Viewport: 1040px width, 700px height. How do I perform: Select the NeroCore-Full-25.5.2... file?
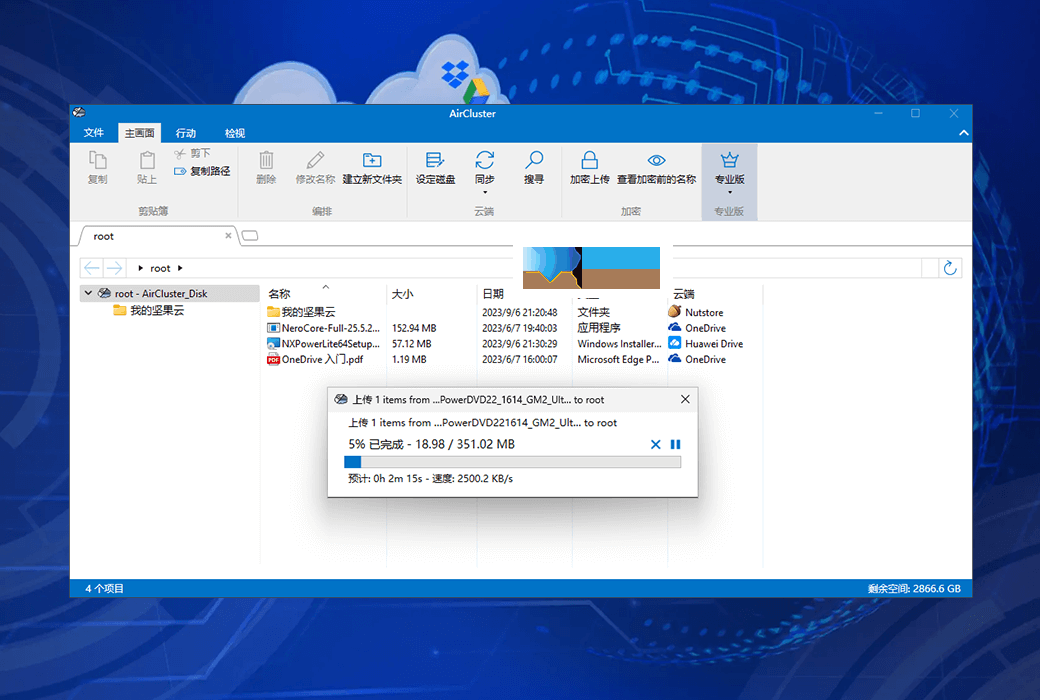click(x=324, y=328)
